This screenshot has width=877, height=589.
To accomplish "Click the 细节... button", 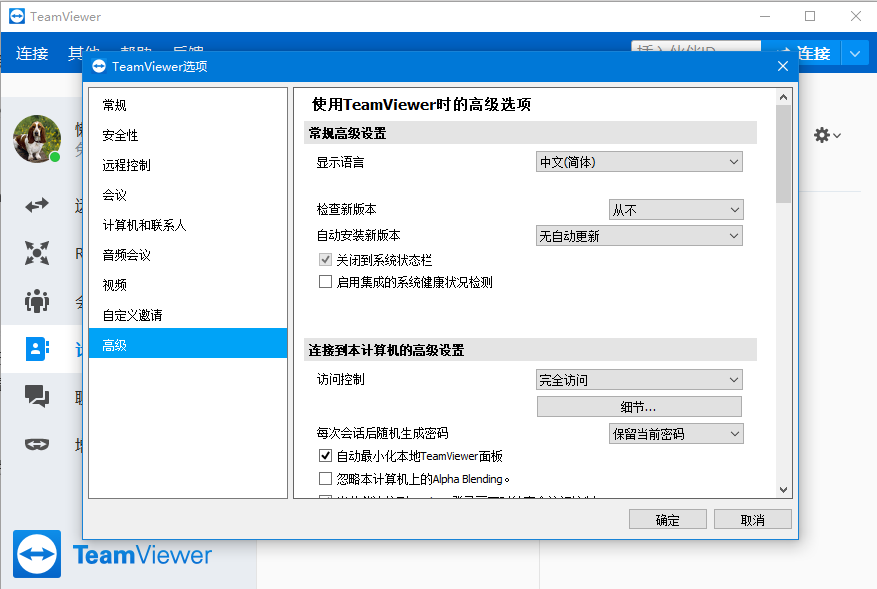I will 639,407.
